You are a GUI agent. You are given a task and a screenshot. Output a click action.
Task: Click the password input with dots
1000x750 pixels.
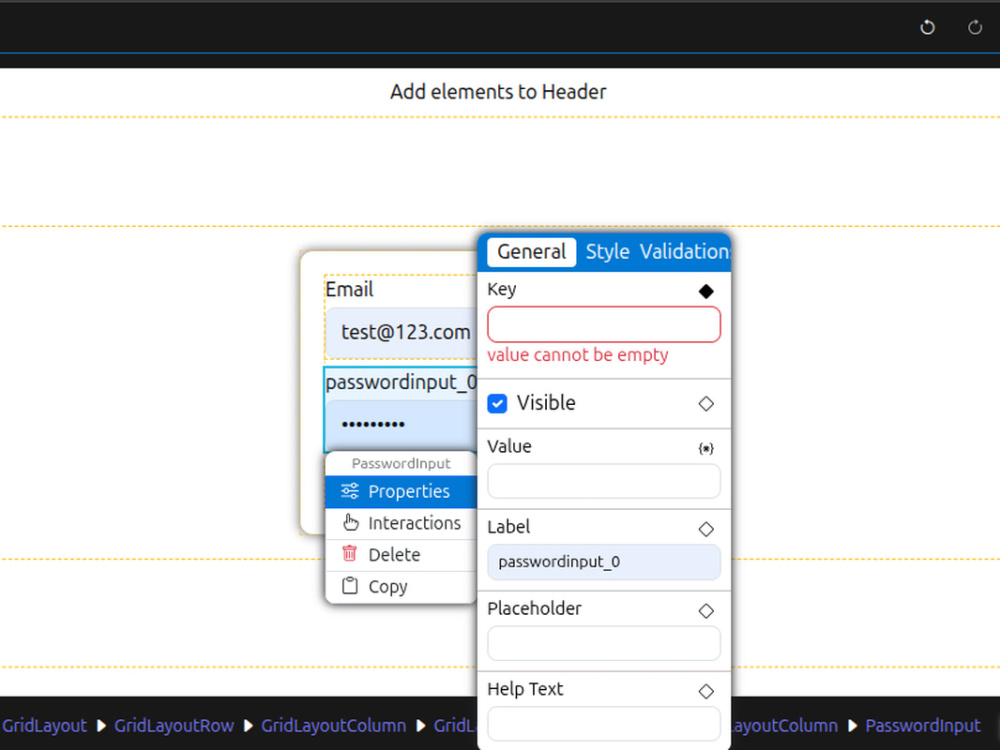point(402,425)
